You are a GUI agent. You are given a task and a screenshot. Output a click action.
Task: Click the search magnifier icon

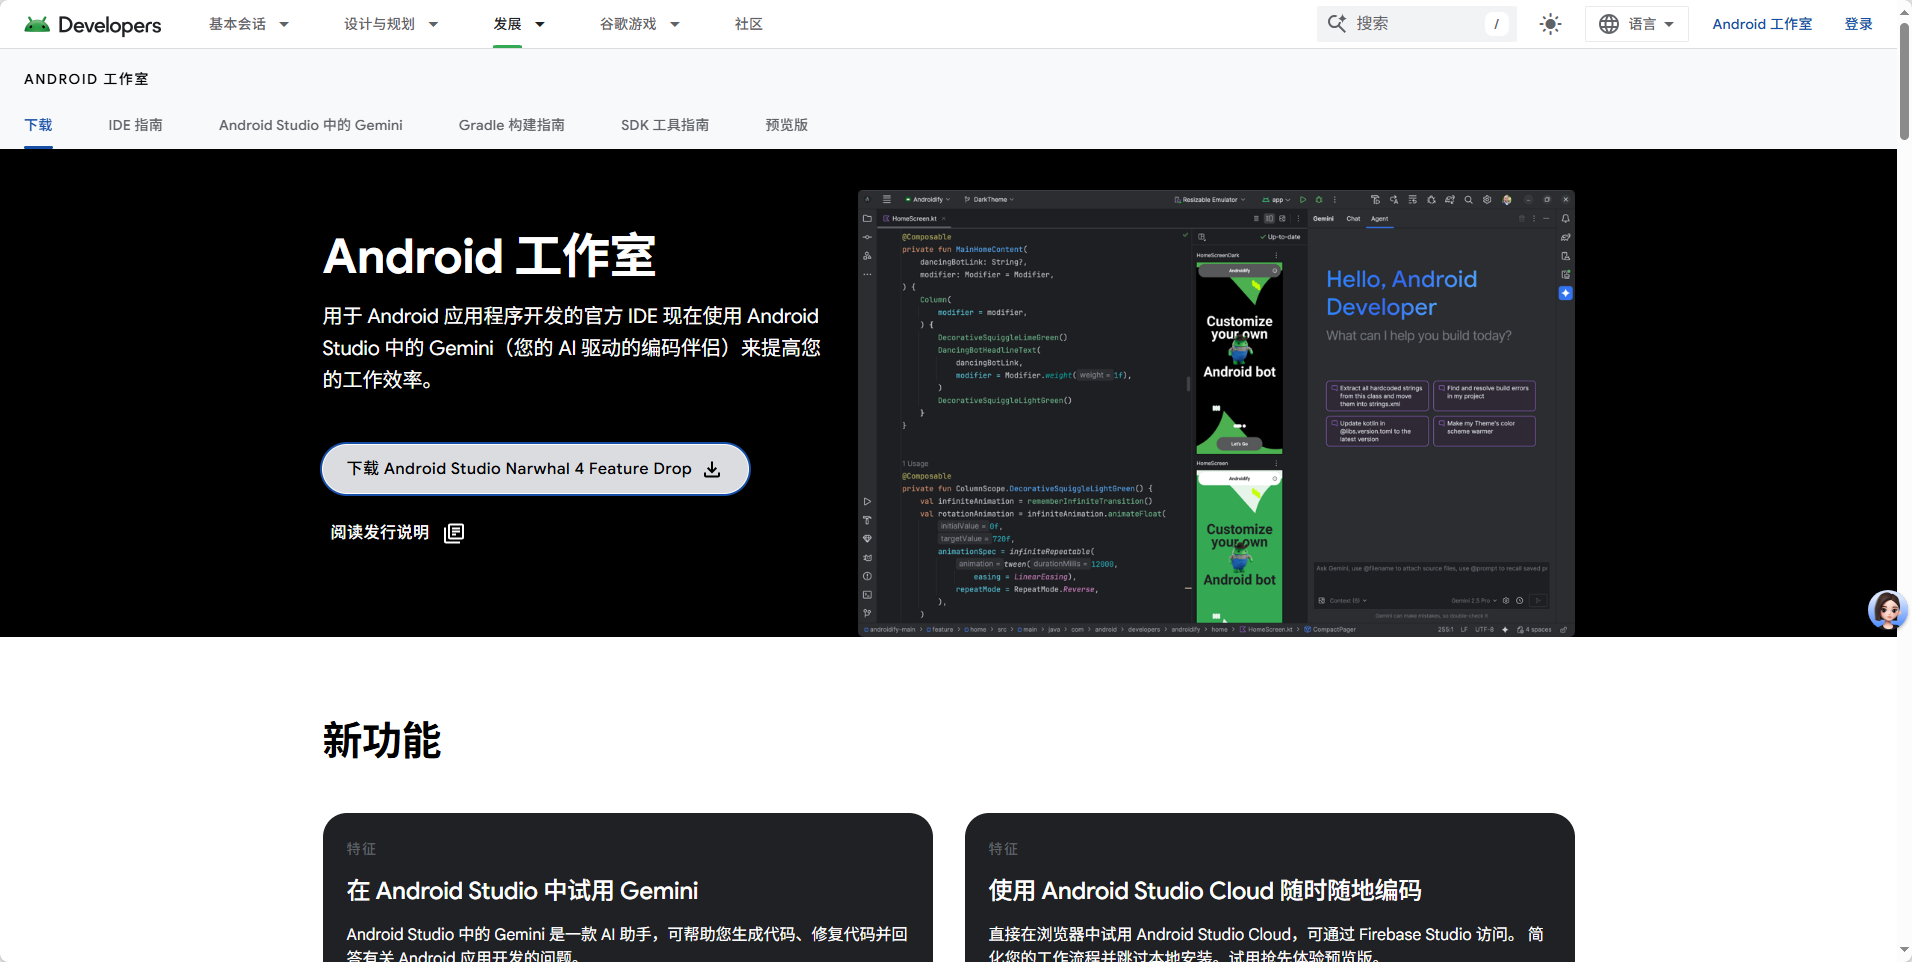1337,23
